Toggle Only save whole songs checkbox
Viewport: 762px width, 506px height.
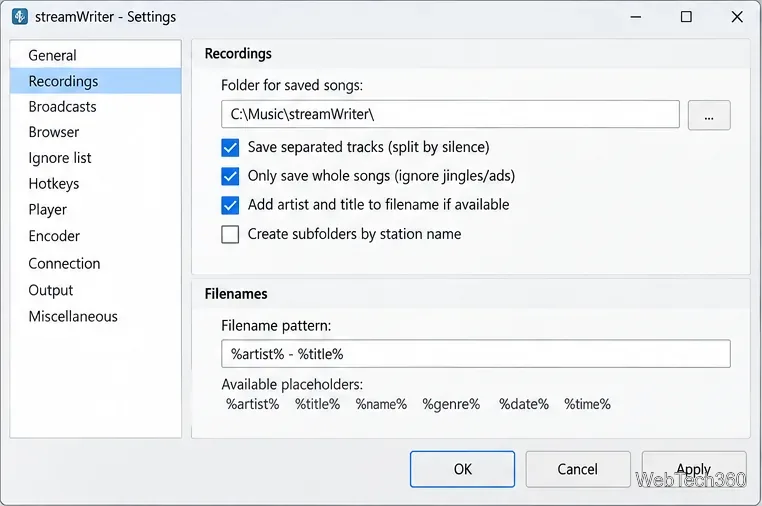tap(230, 176)
